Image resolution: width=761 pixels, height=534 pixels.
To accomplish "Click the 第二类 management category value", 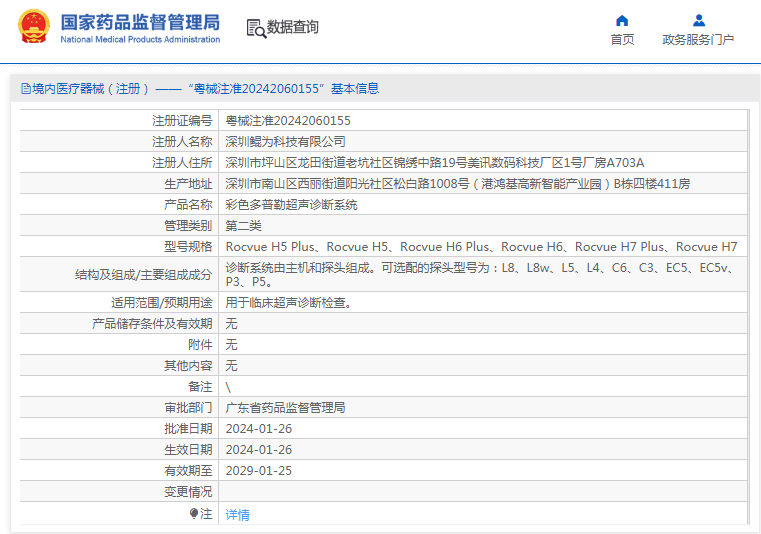I will (x=244, y=226).
